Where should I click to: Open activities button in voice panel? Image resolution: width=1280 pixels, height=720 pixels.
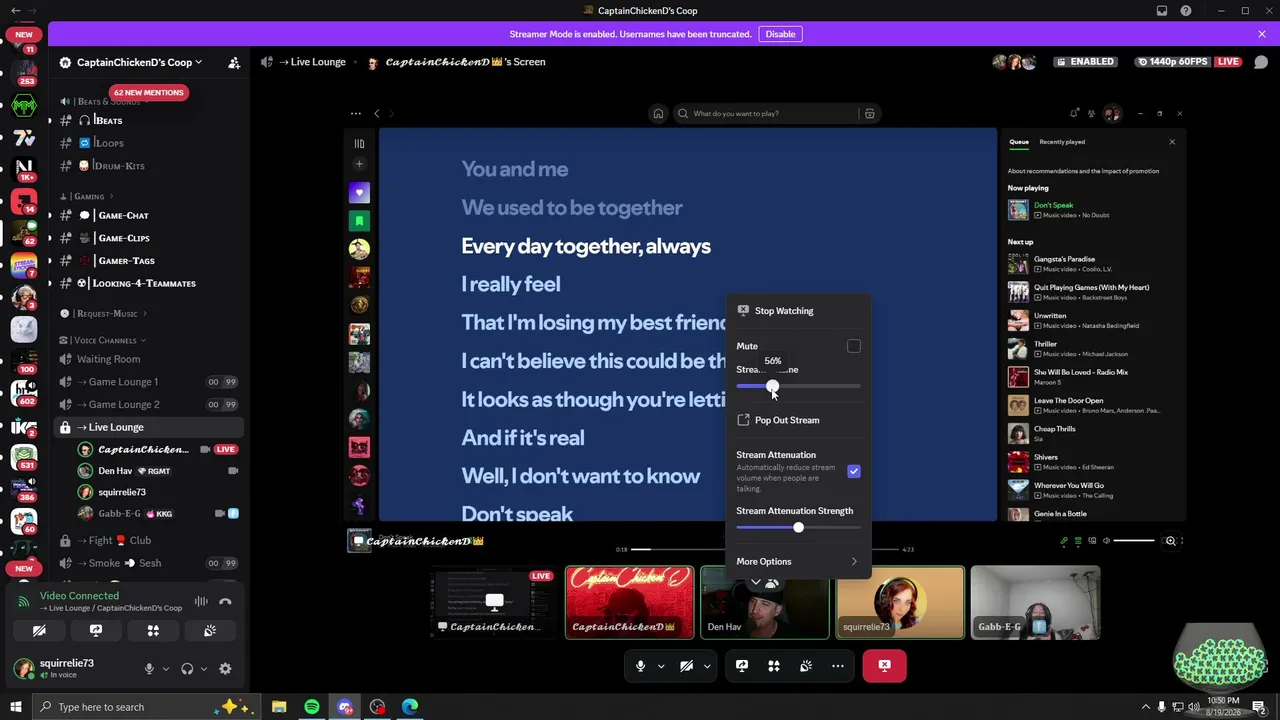coord(153,631)
